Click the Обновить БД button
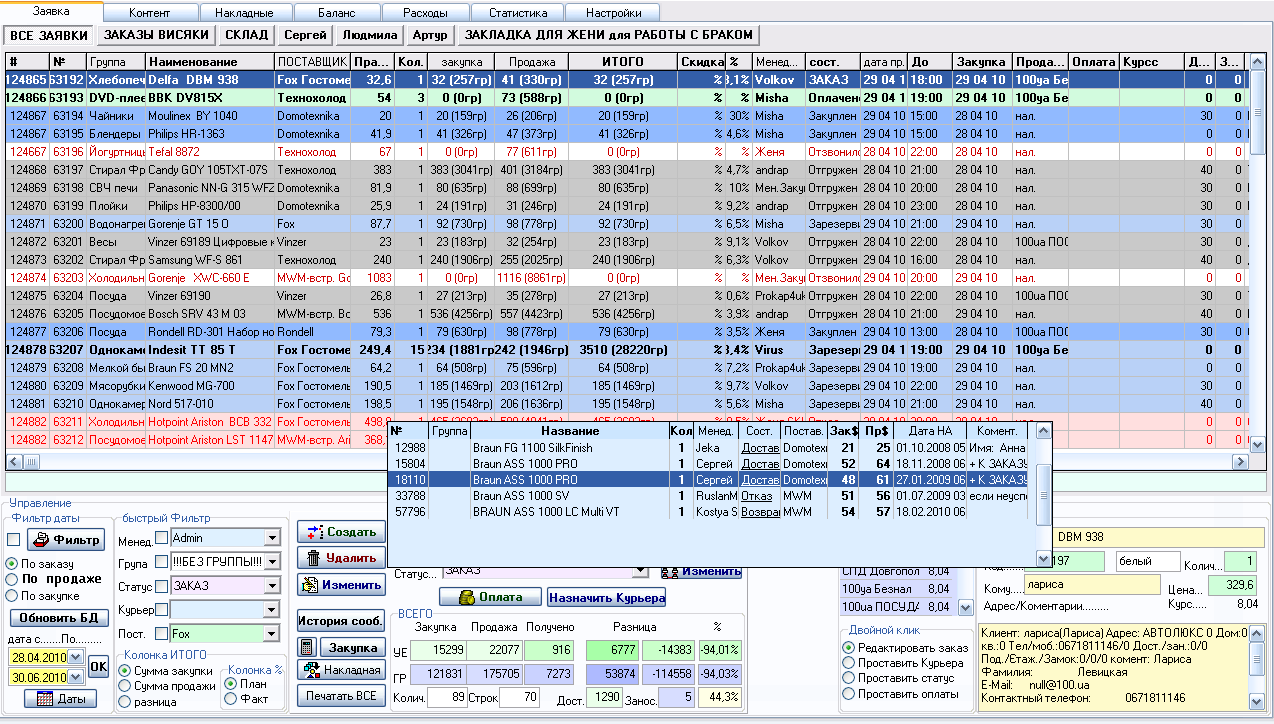Viewport: 1274px width, 724px height. pyautogui.click(x=59, y=617)
